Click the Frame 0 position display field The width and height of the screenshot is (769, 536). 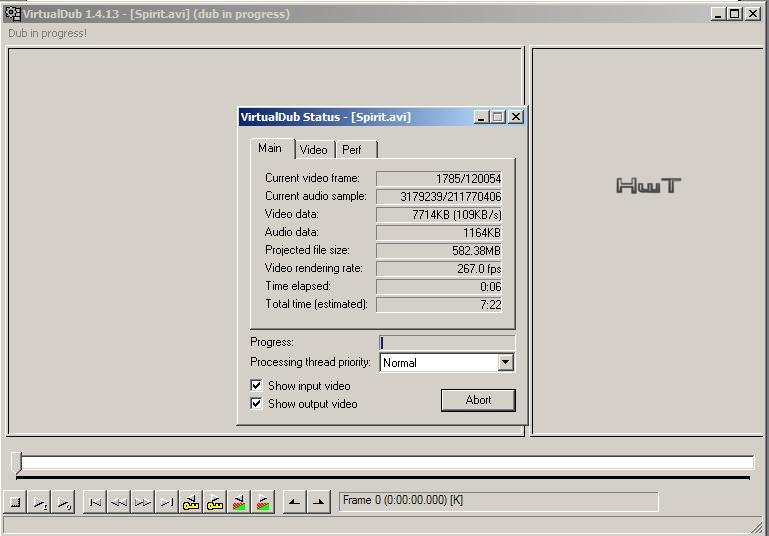(x=498, y=501)
